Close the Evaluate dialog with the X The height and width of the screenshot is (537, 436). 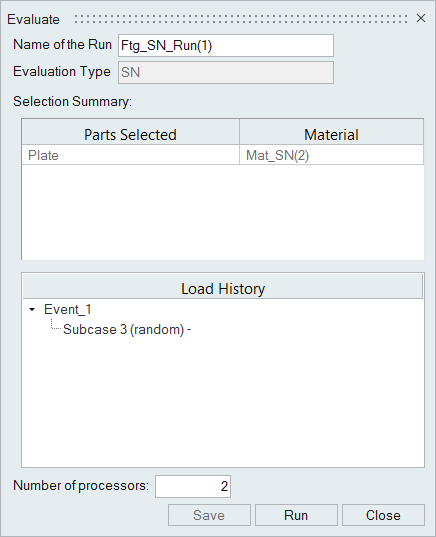[421, 18]
